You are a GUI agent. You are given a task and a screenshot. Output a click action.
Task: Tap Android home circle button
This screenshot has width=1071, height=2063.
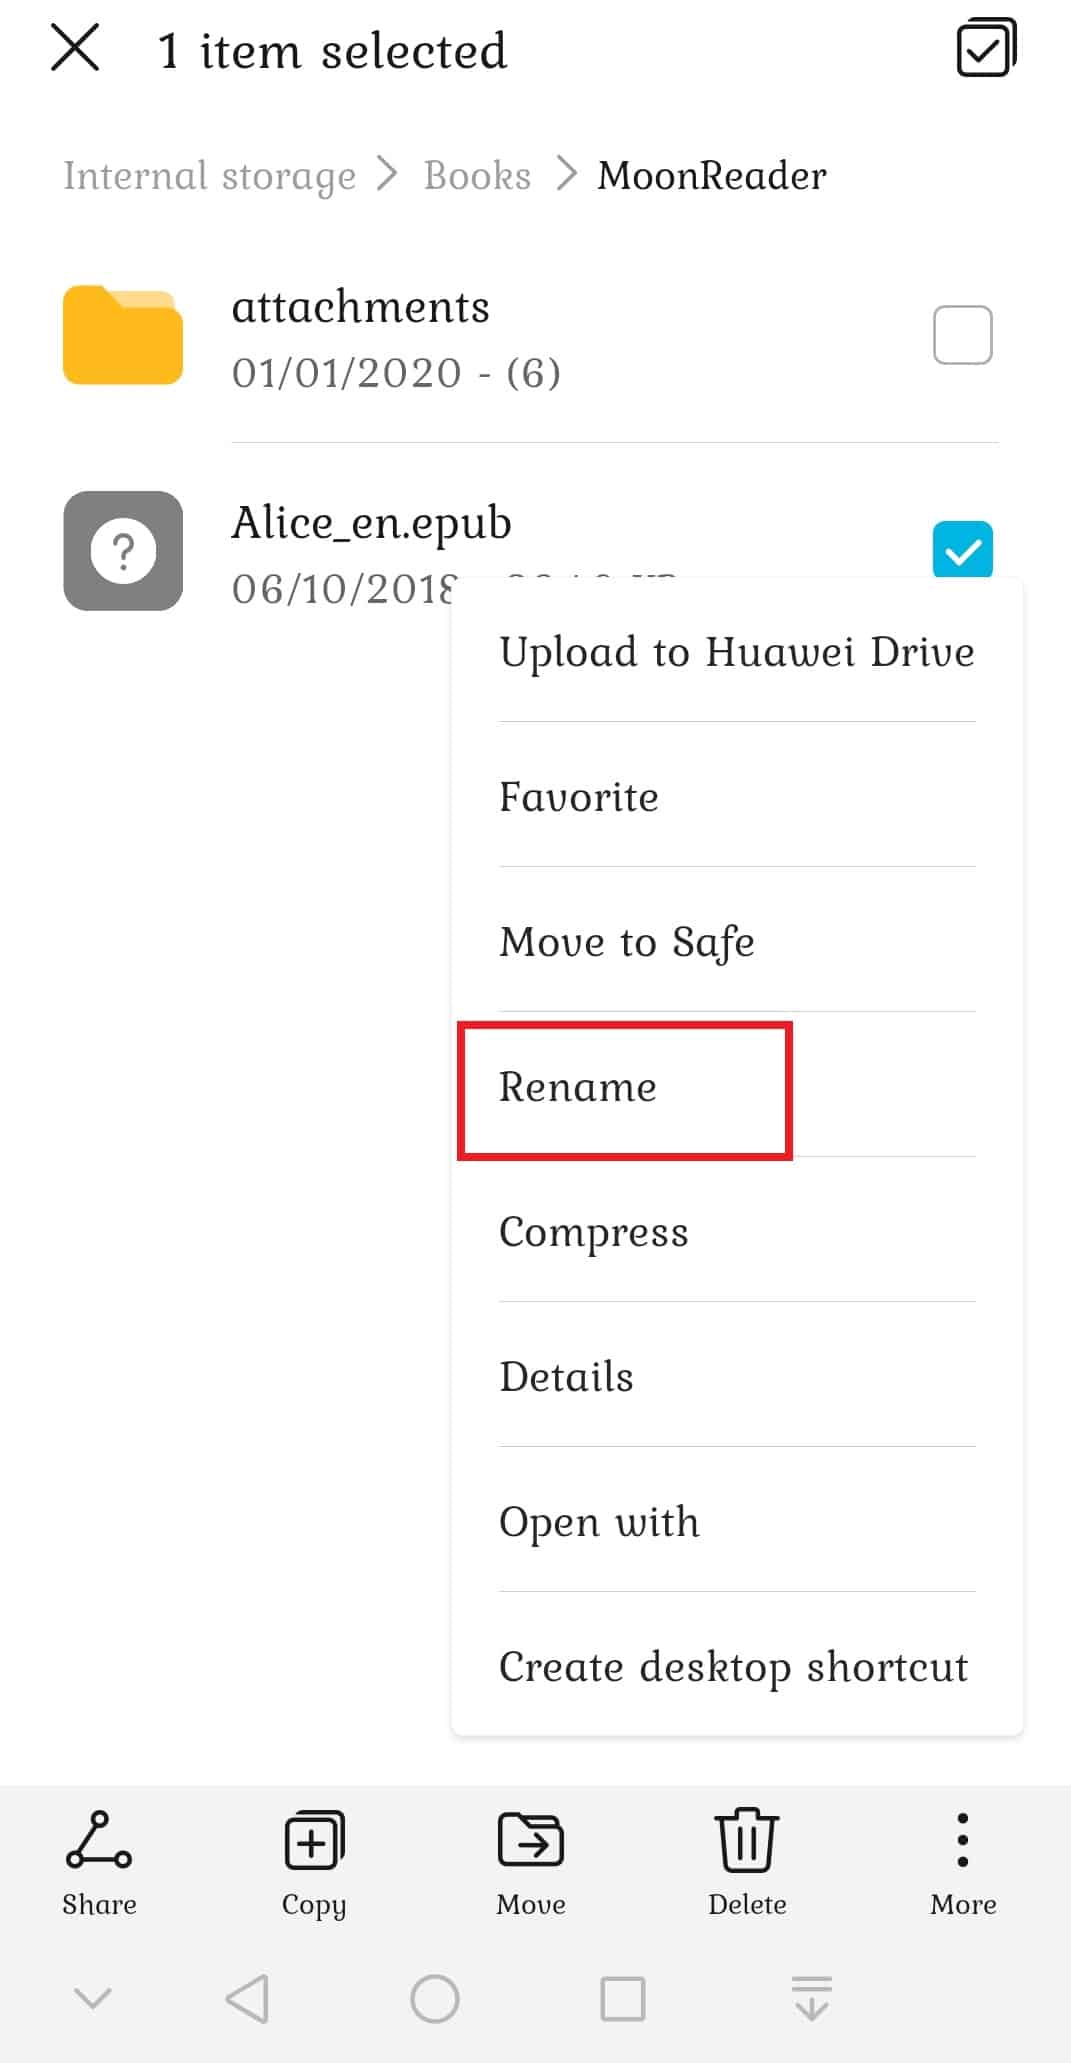tap(435, 1999)
